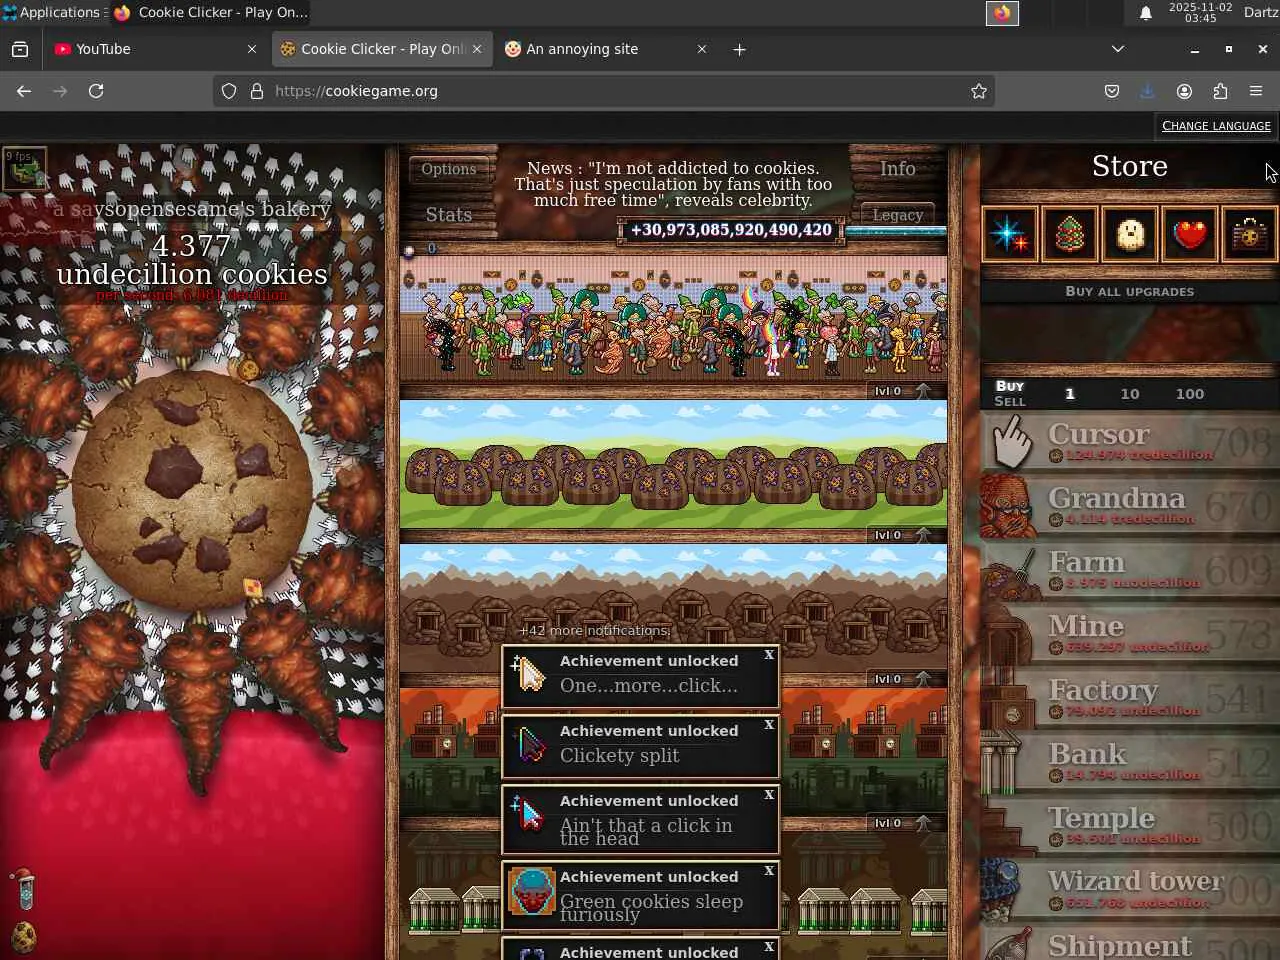Click the Santa-hat test tube icon
This screenshot has width=1280, height=960.
click(x=25, y=888)
